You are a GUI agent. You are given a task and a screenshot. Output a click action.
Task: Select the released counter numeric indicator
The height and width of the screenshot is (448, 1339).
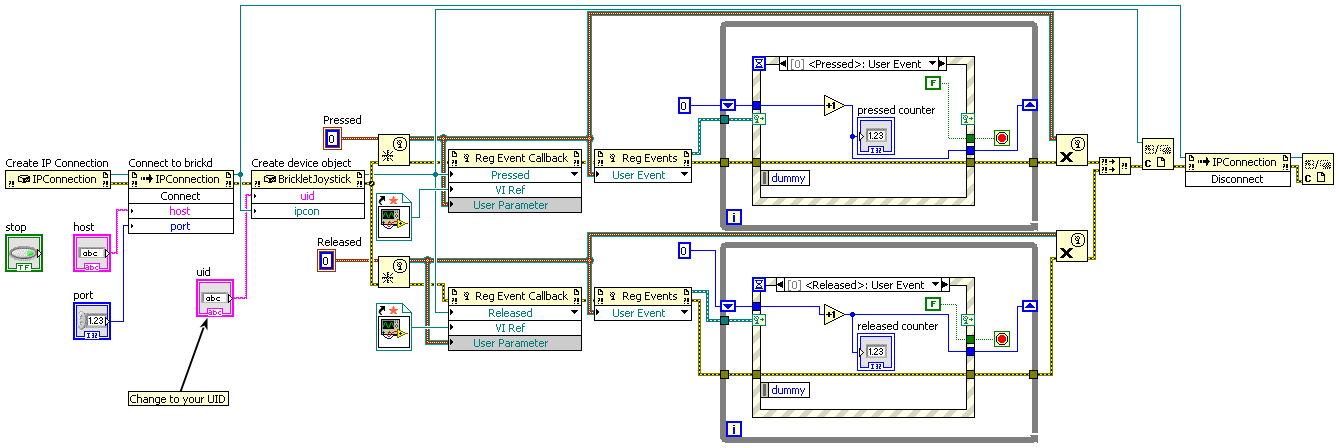click(875, 352)
